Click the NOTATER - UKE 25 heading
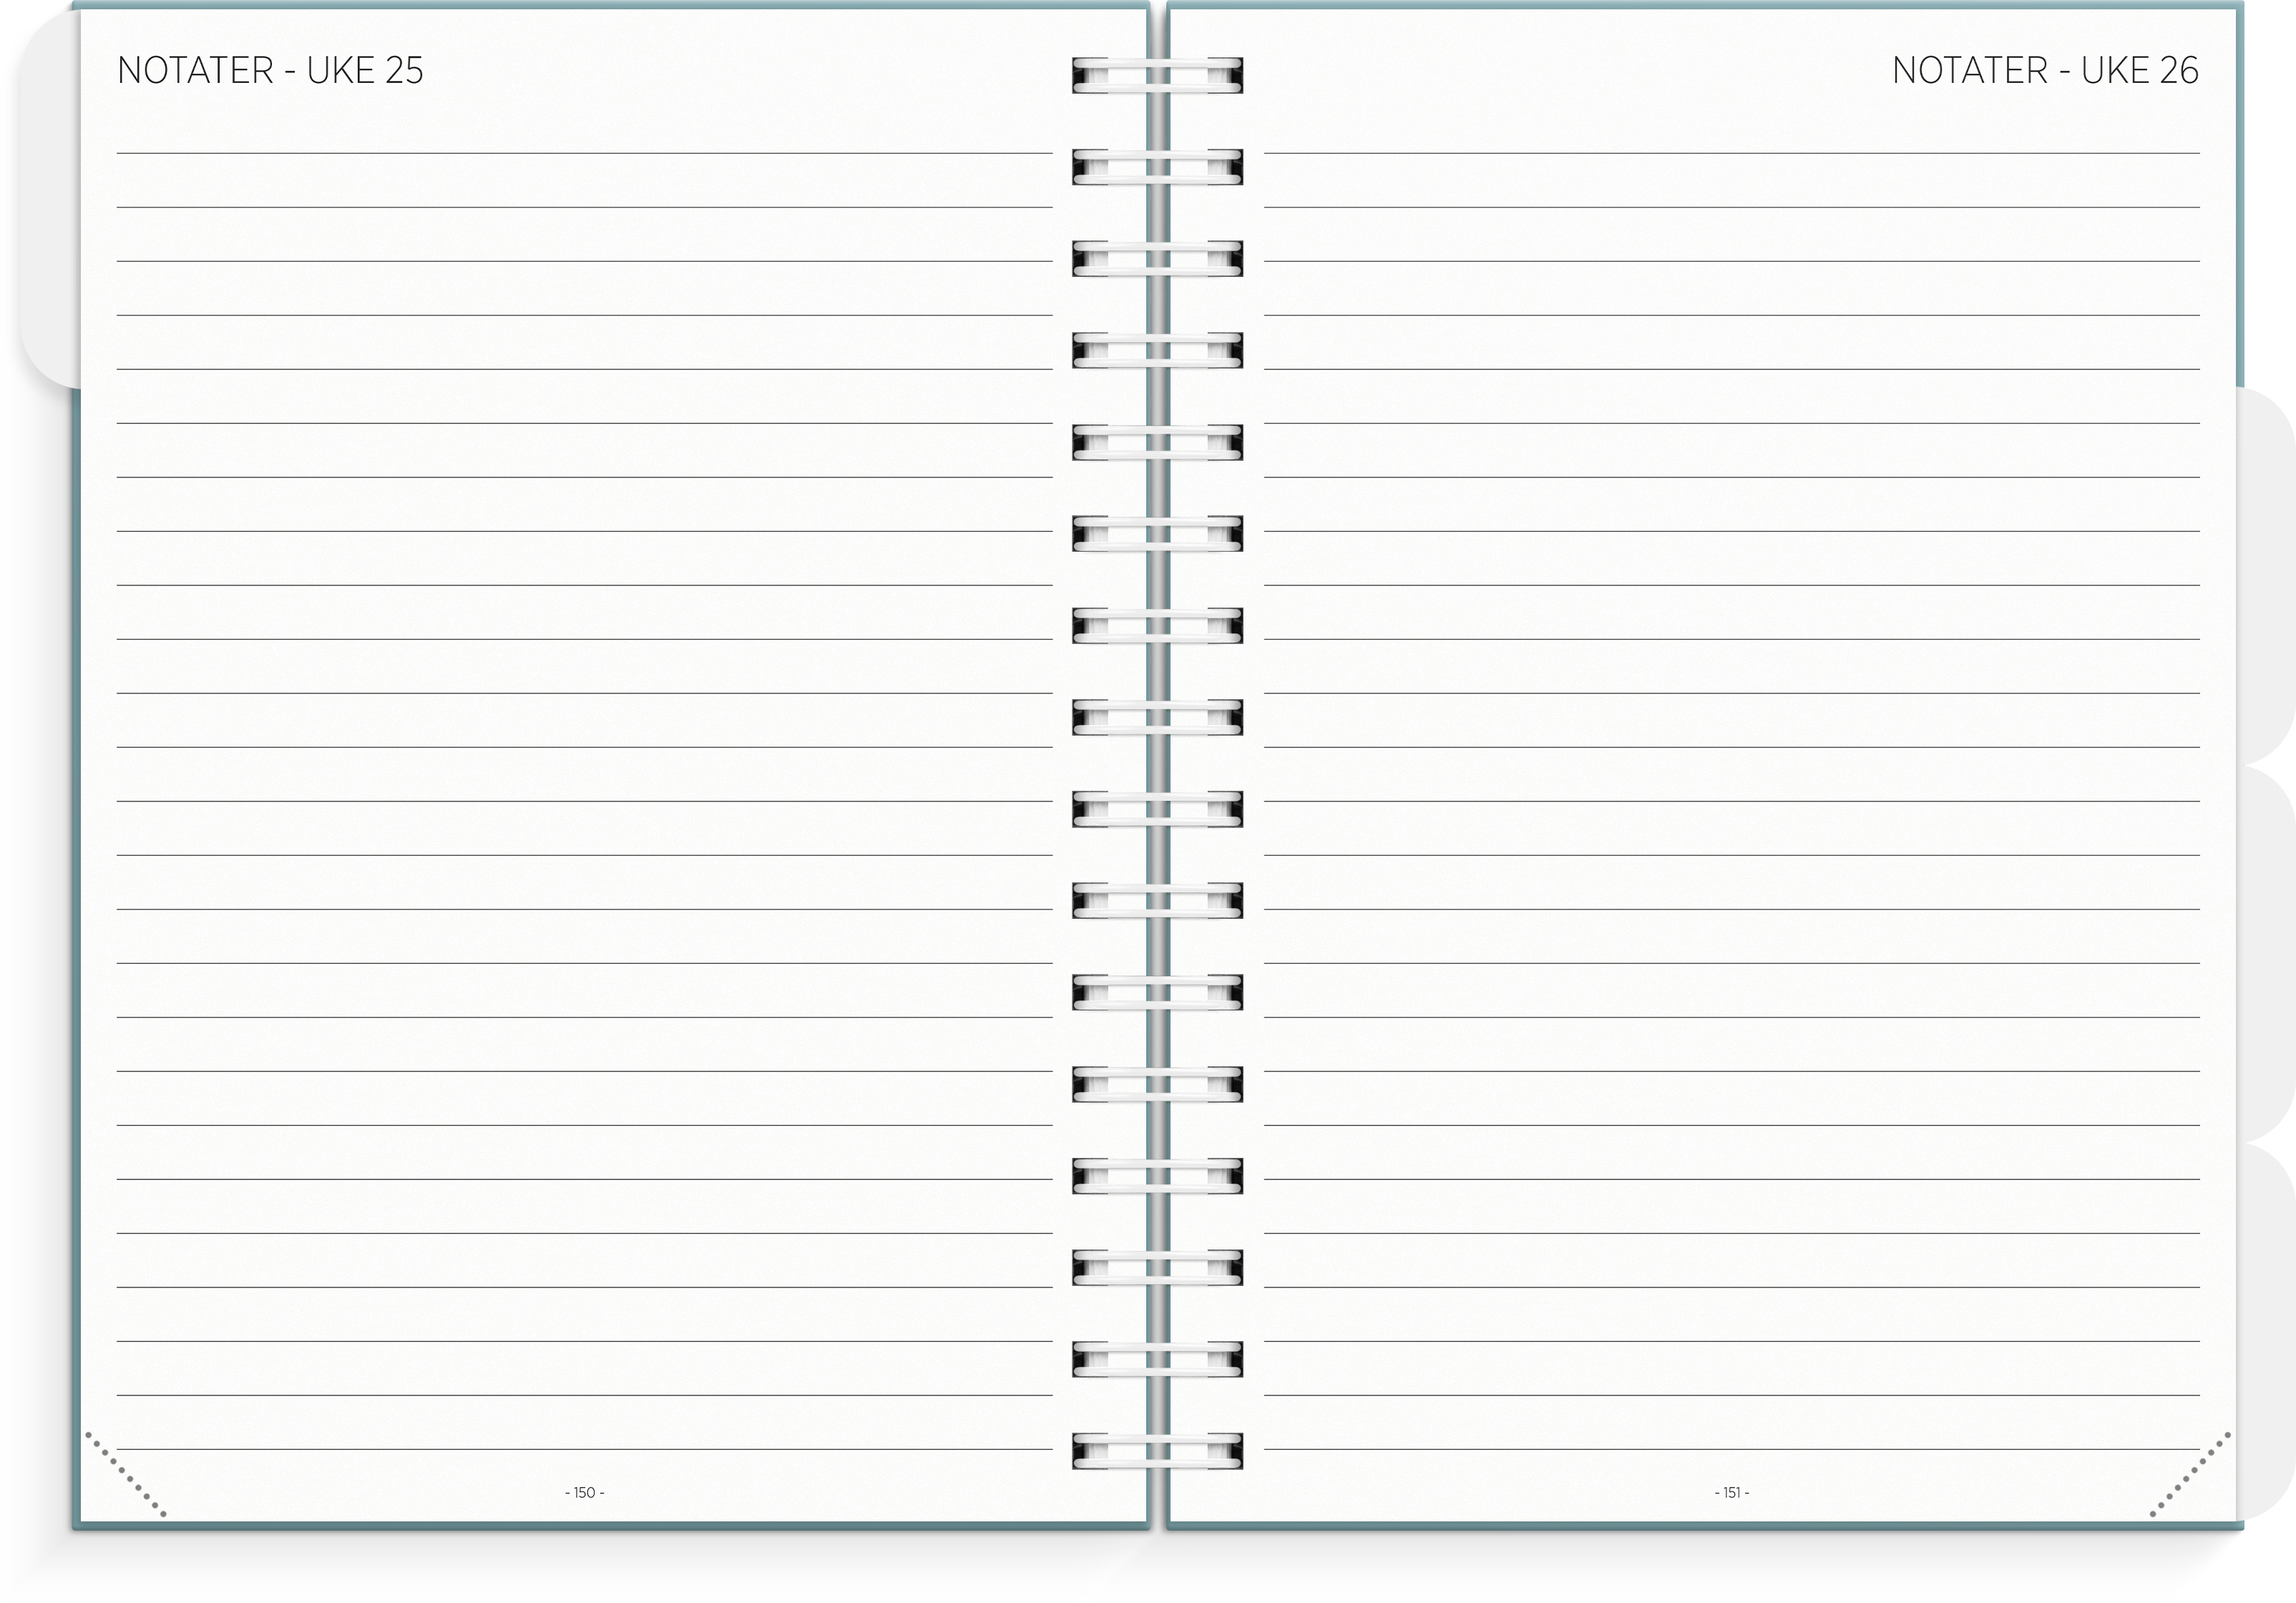Screen dimensions: 2296x1603 pyautogui.click(x=270, y=70)
